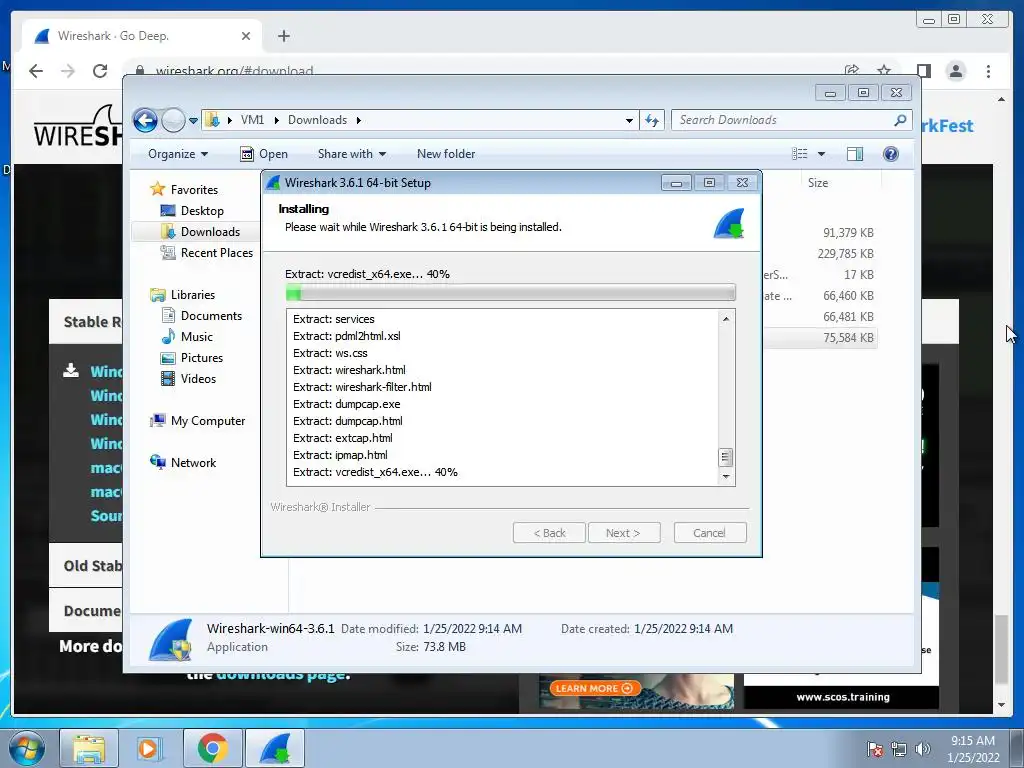
Task: Click the Explorer help icon
Action: click(891, 154)
